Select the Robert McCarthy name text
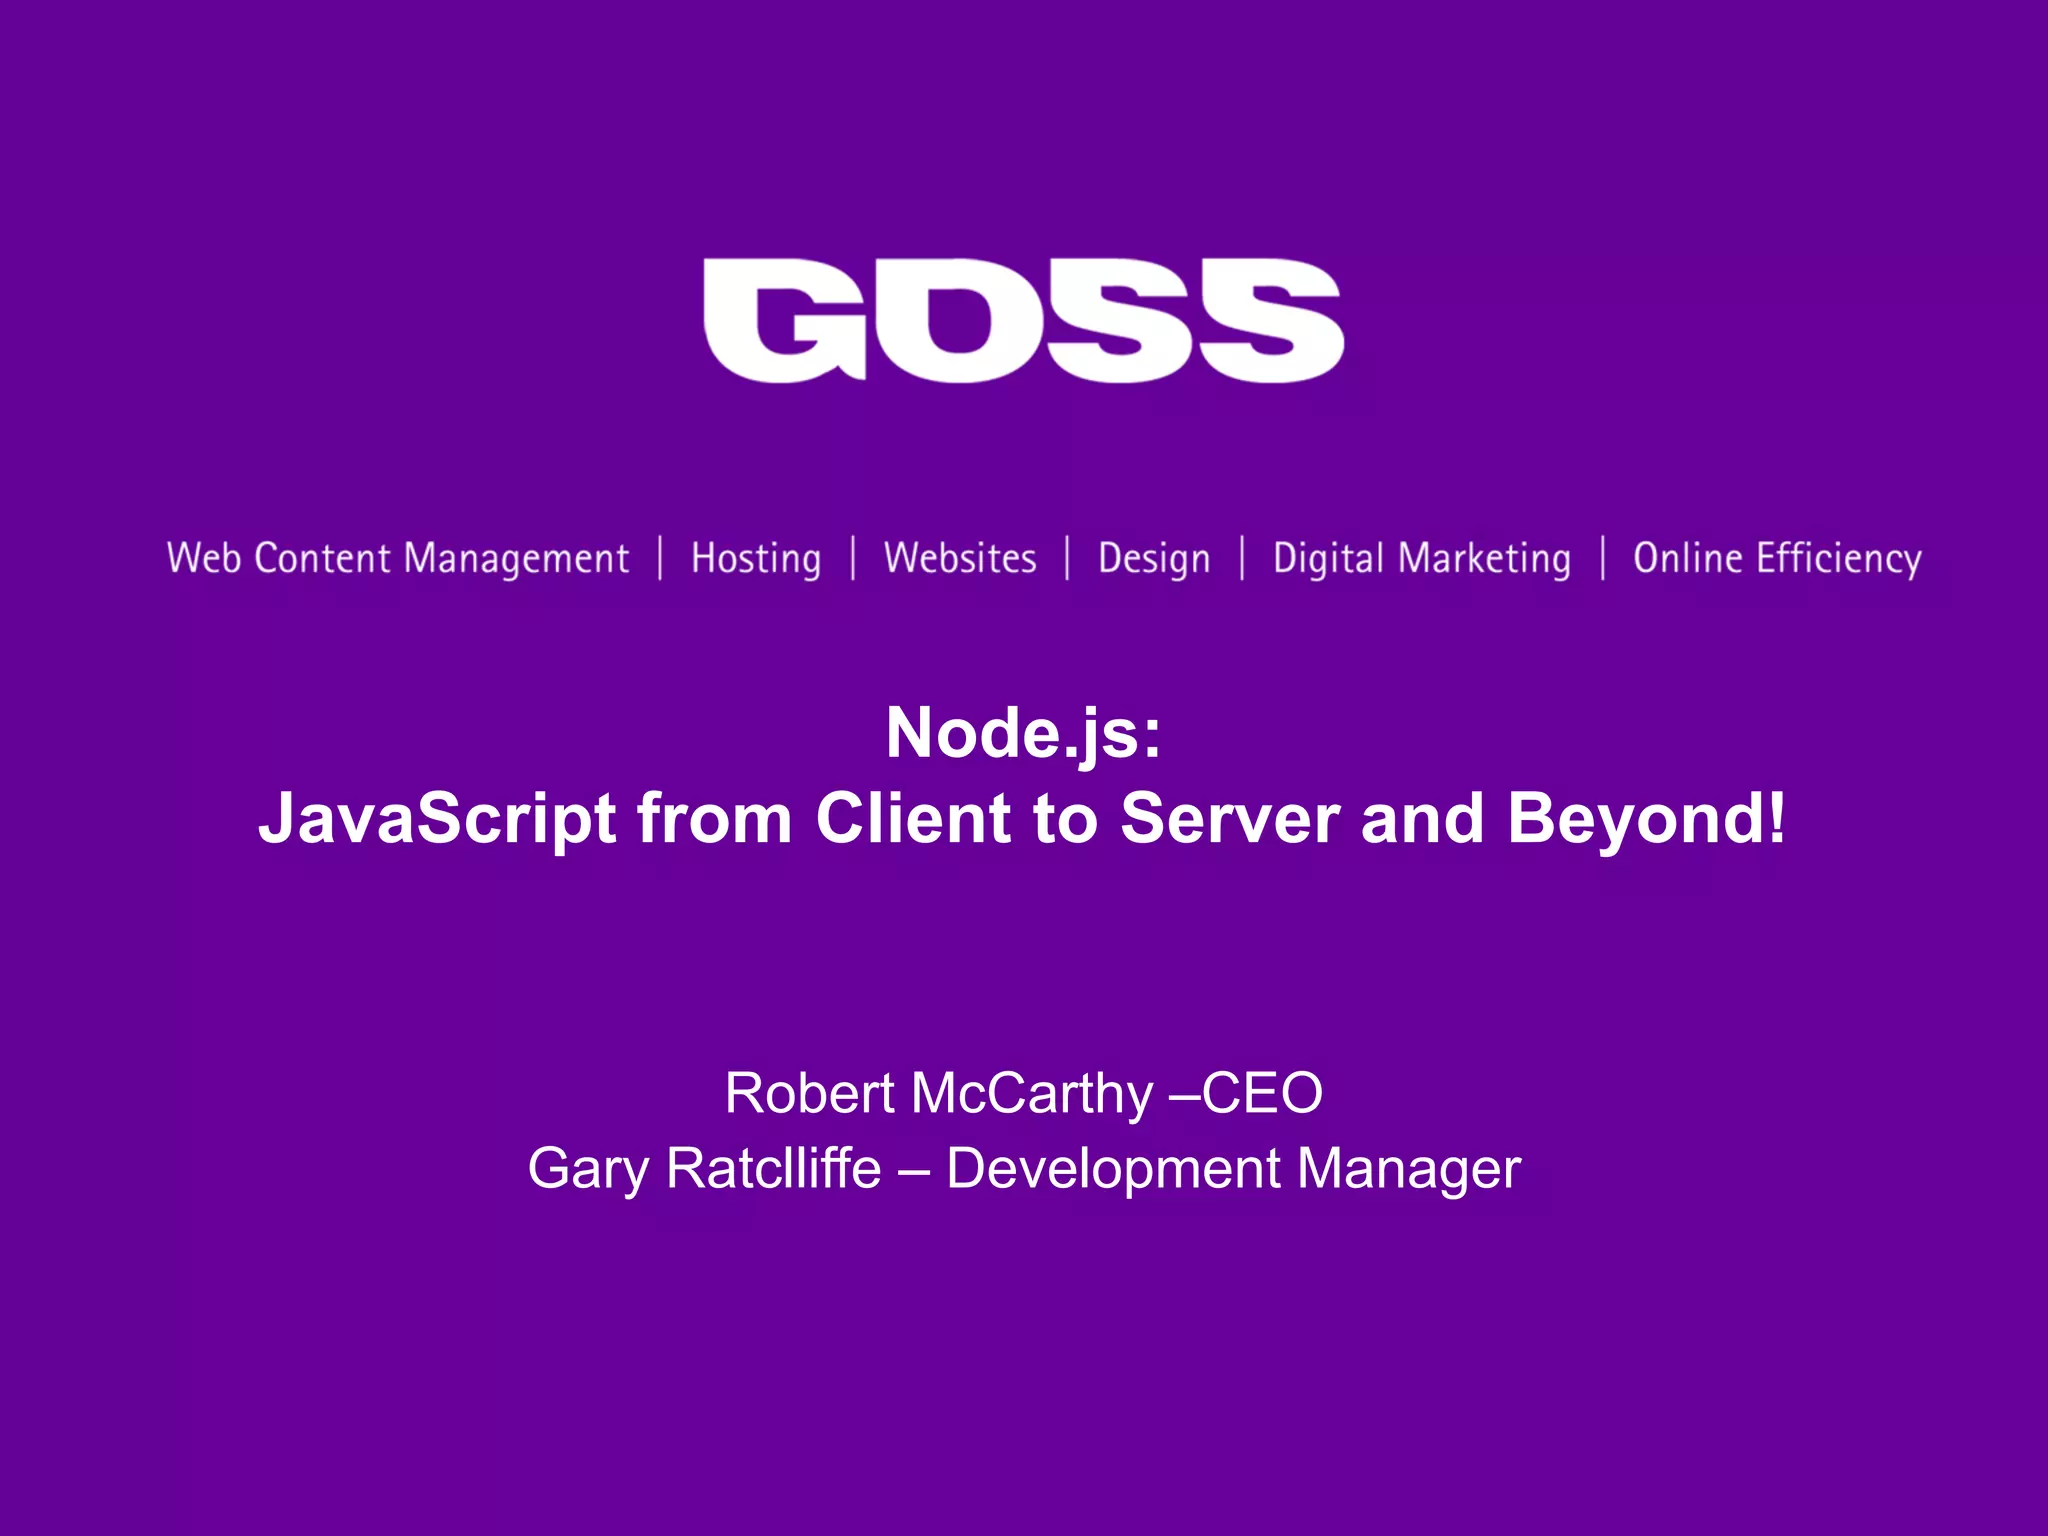This screenshot has width=2048, height=1536. click(x=938, y=1093)
